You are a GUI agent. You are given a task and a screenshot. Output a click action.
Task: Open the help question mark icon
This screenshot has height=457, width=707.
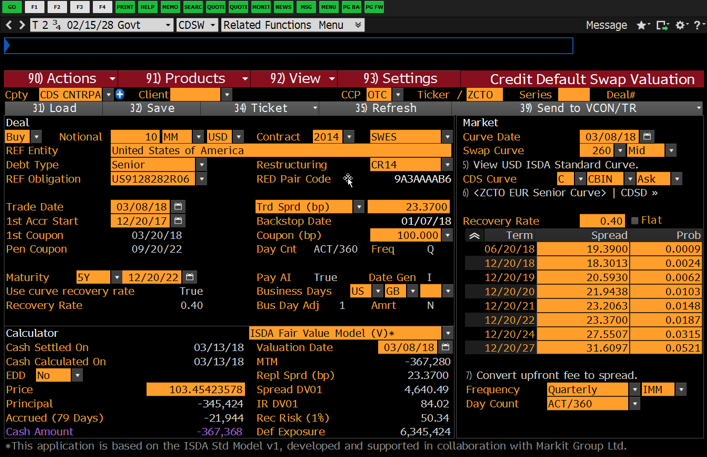tap(696, 25)
